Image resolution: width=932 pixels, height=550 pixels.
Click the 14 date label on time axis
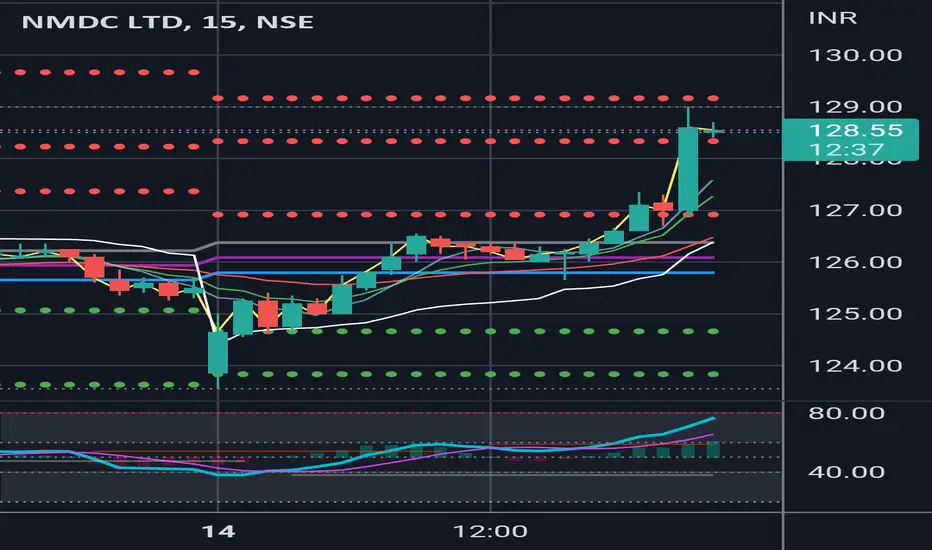point(218,531)
